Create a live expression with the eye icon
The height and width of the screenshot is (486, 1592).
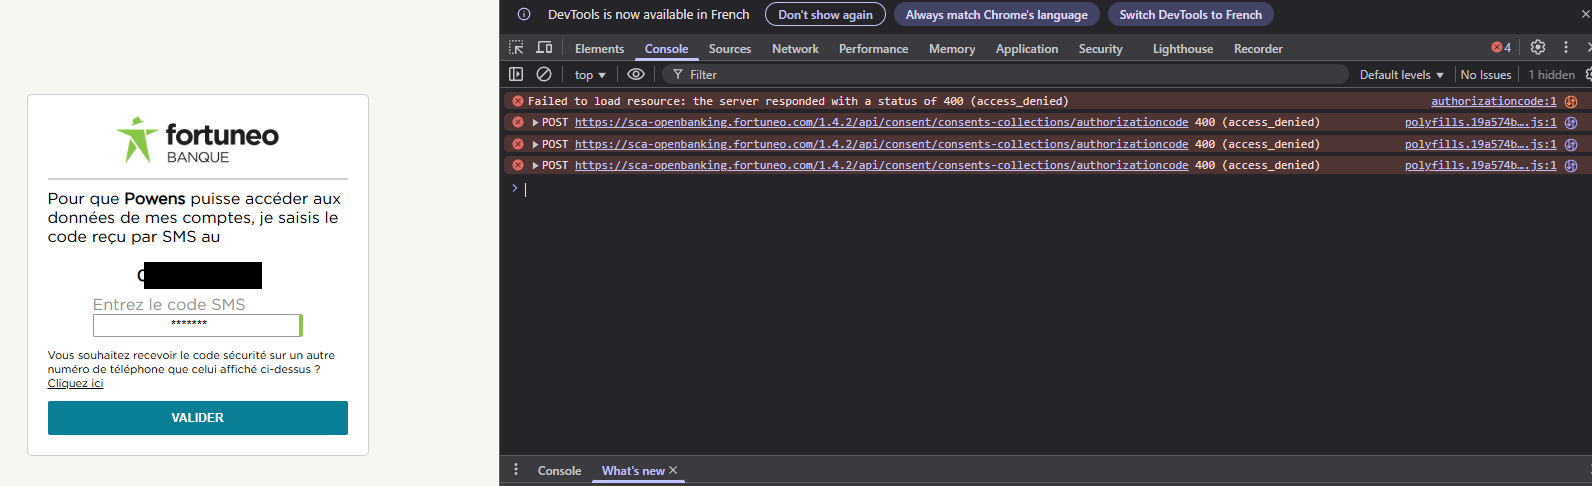636,74
